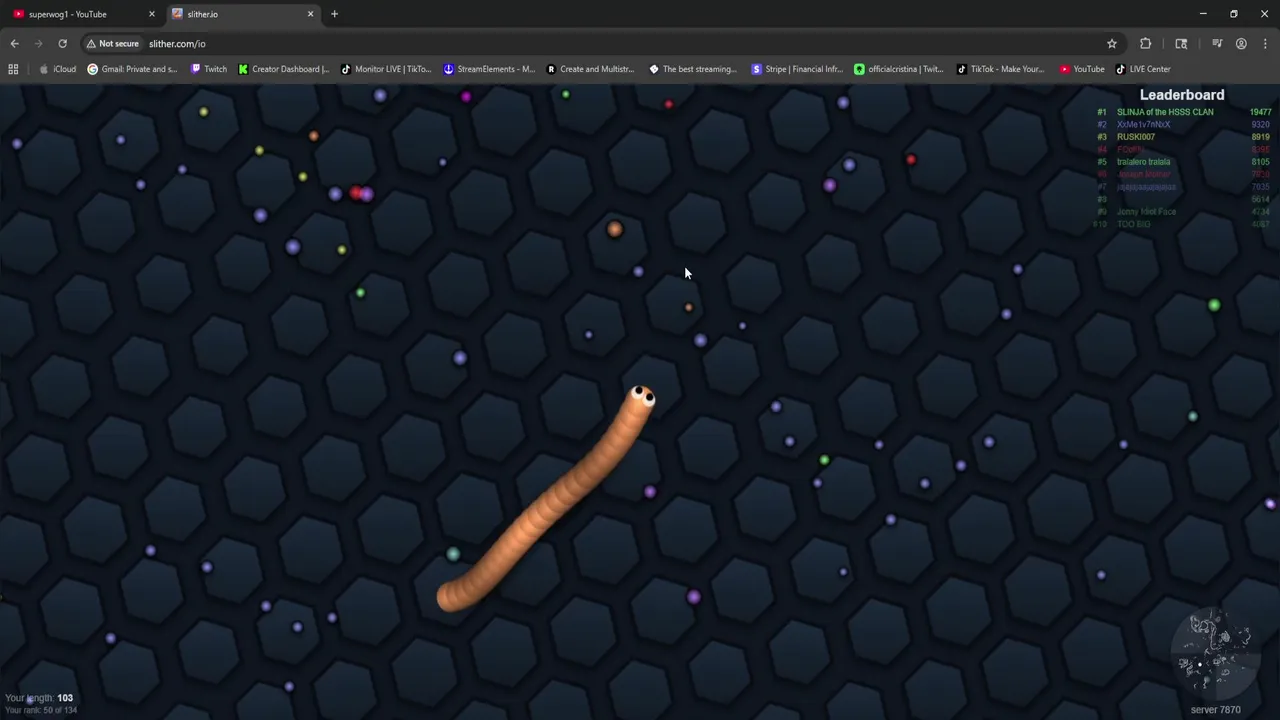Click the top score 19477
The image size is (1280, 720).
click(1260, 112)
